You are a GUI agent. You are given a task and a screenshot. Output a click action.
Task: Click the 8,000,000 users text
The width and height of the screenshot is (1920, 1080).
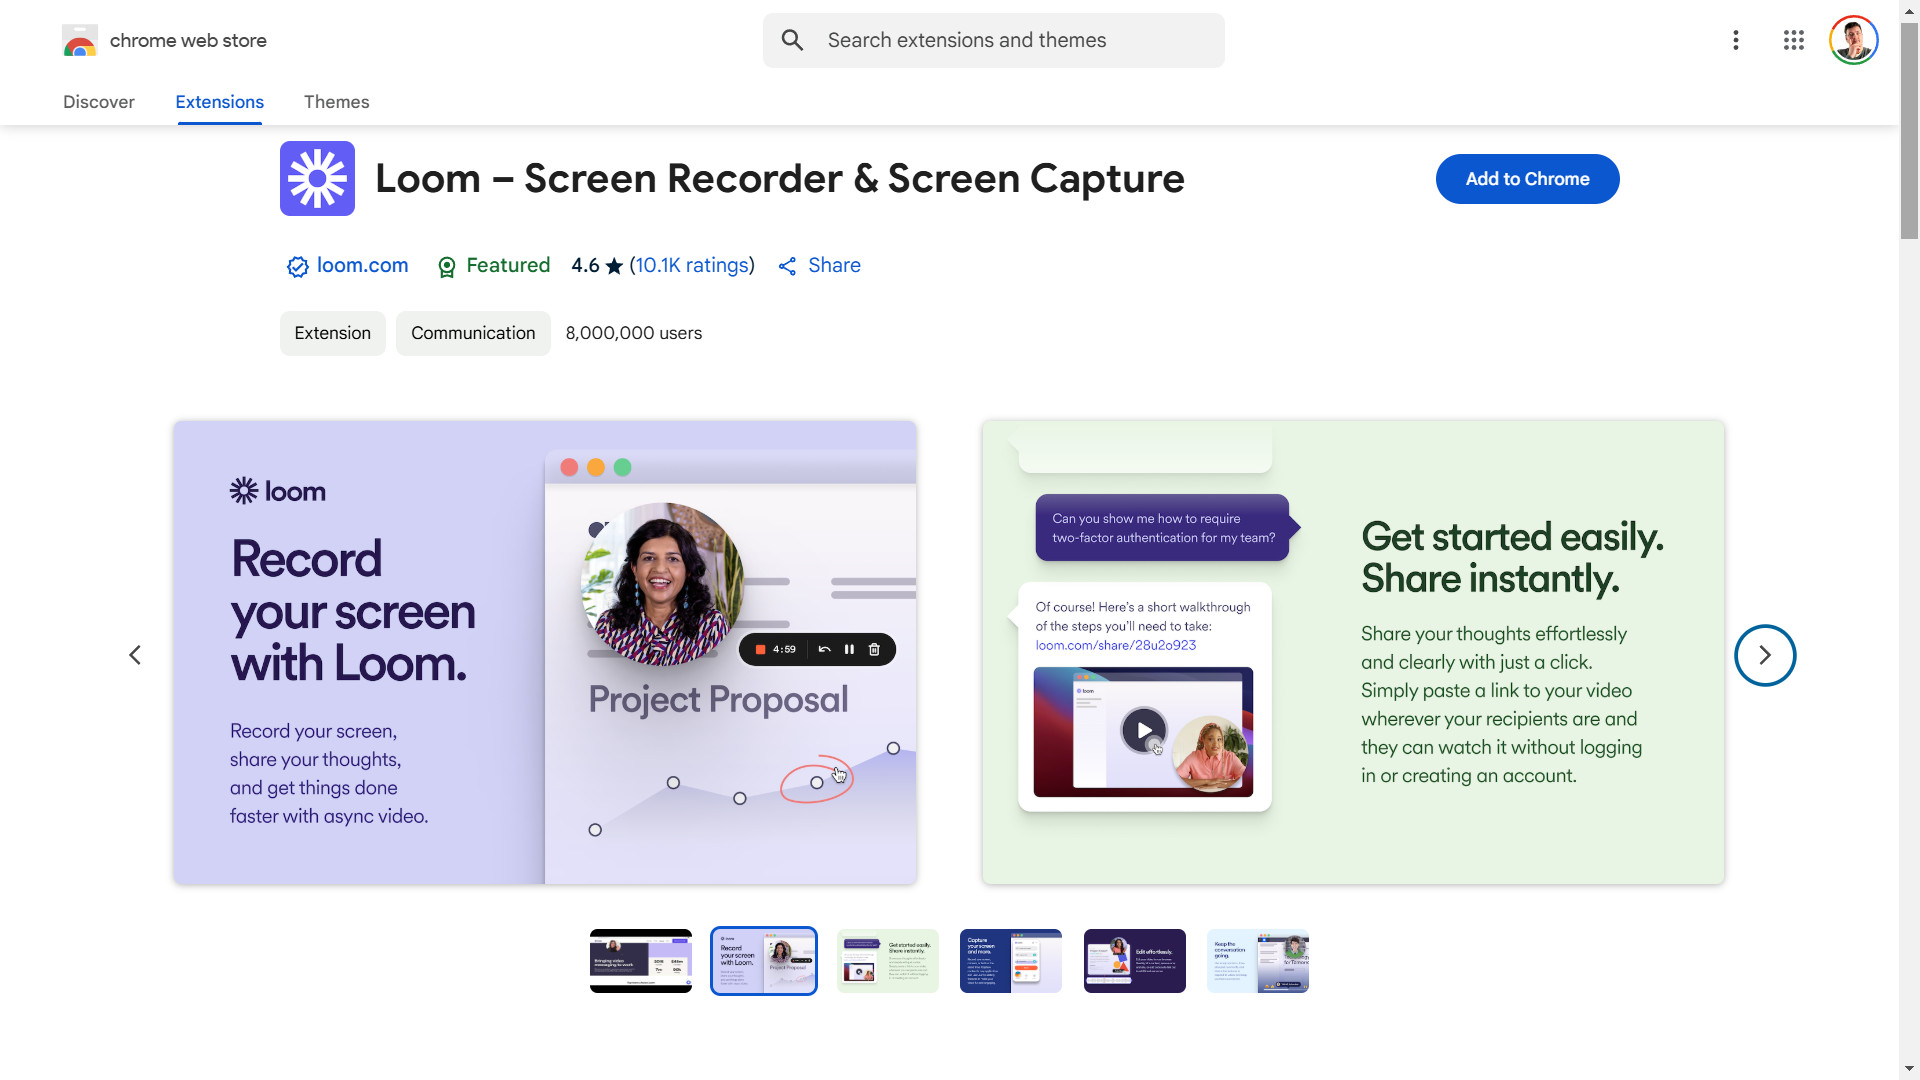pos(634,333)
